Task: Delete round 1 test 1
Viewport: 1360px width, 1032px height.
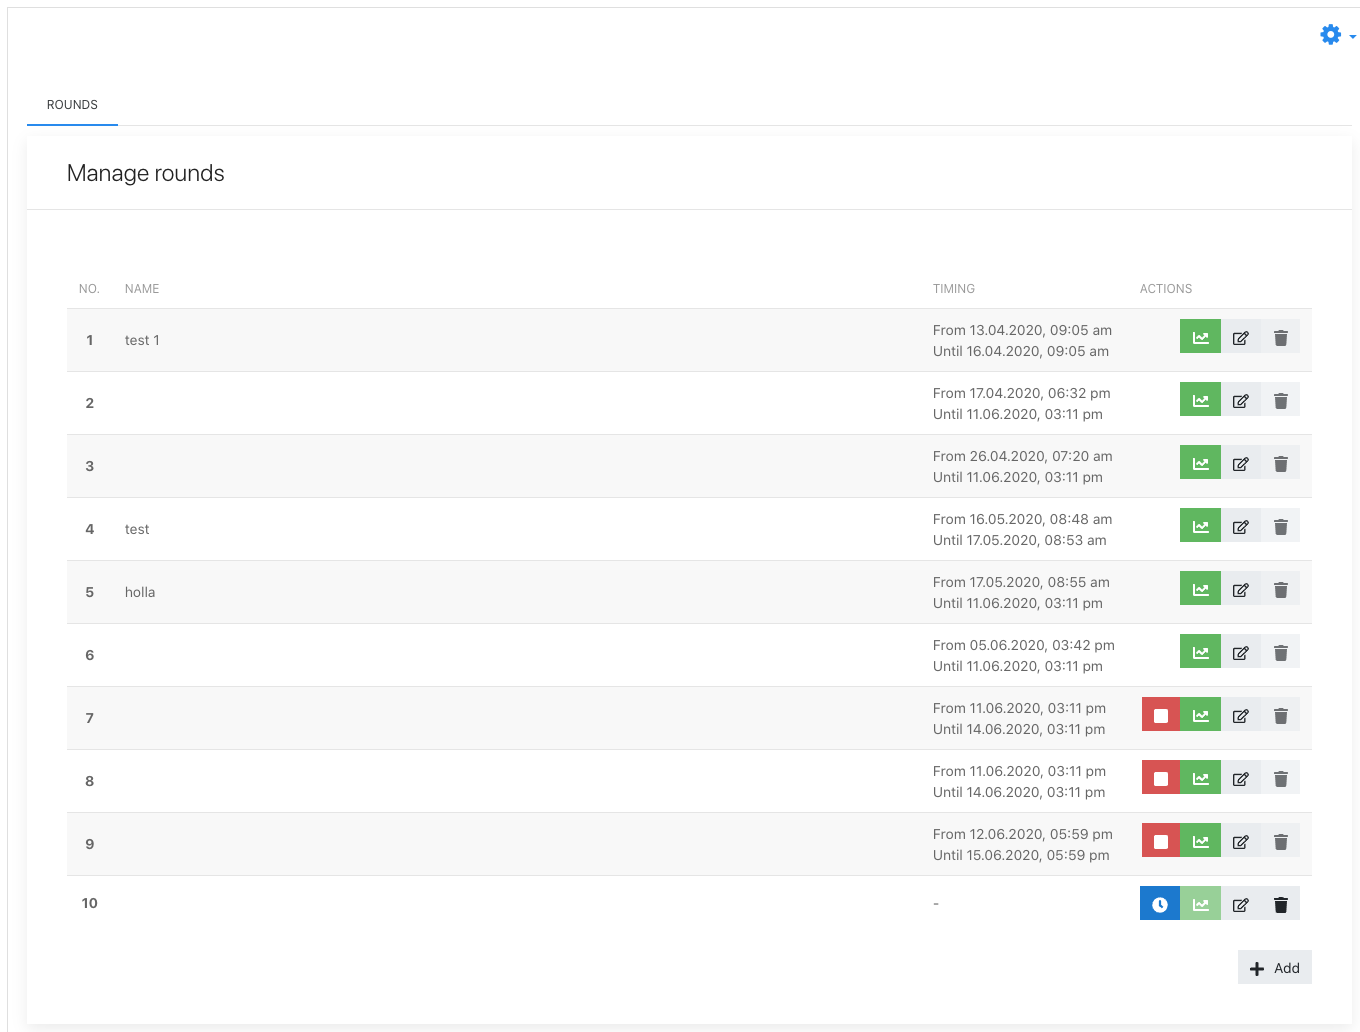Action: (x=1280, y=337)
